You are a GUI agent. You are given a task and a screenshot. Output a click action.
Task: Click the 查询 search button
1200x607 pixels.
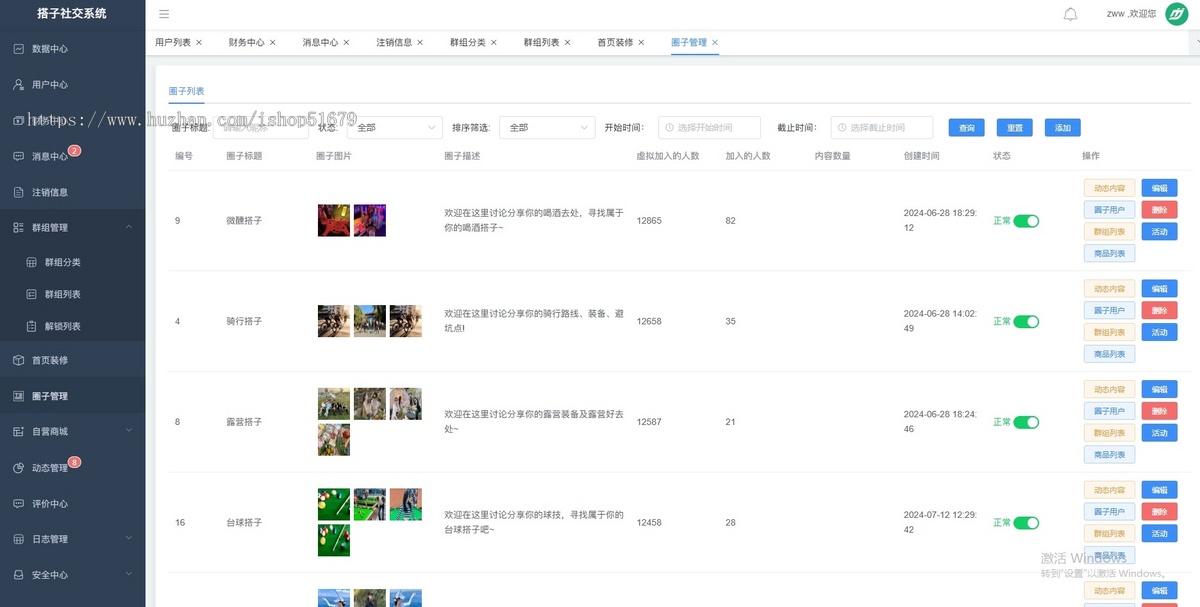967,128
